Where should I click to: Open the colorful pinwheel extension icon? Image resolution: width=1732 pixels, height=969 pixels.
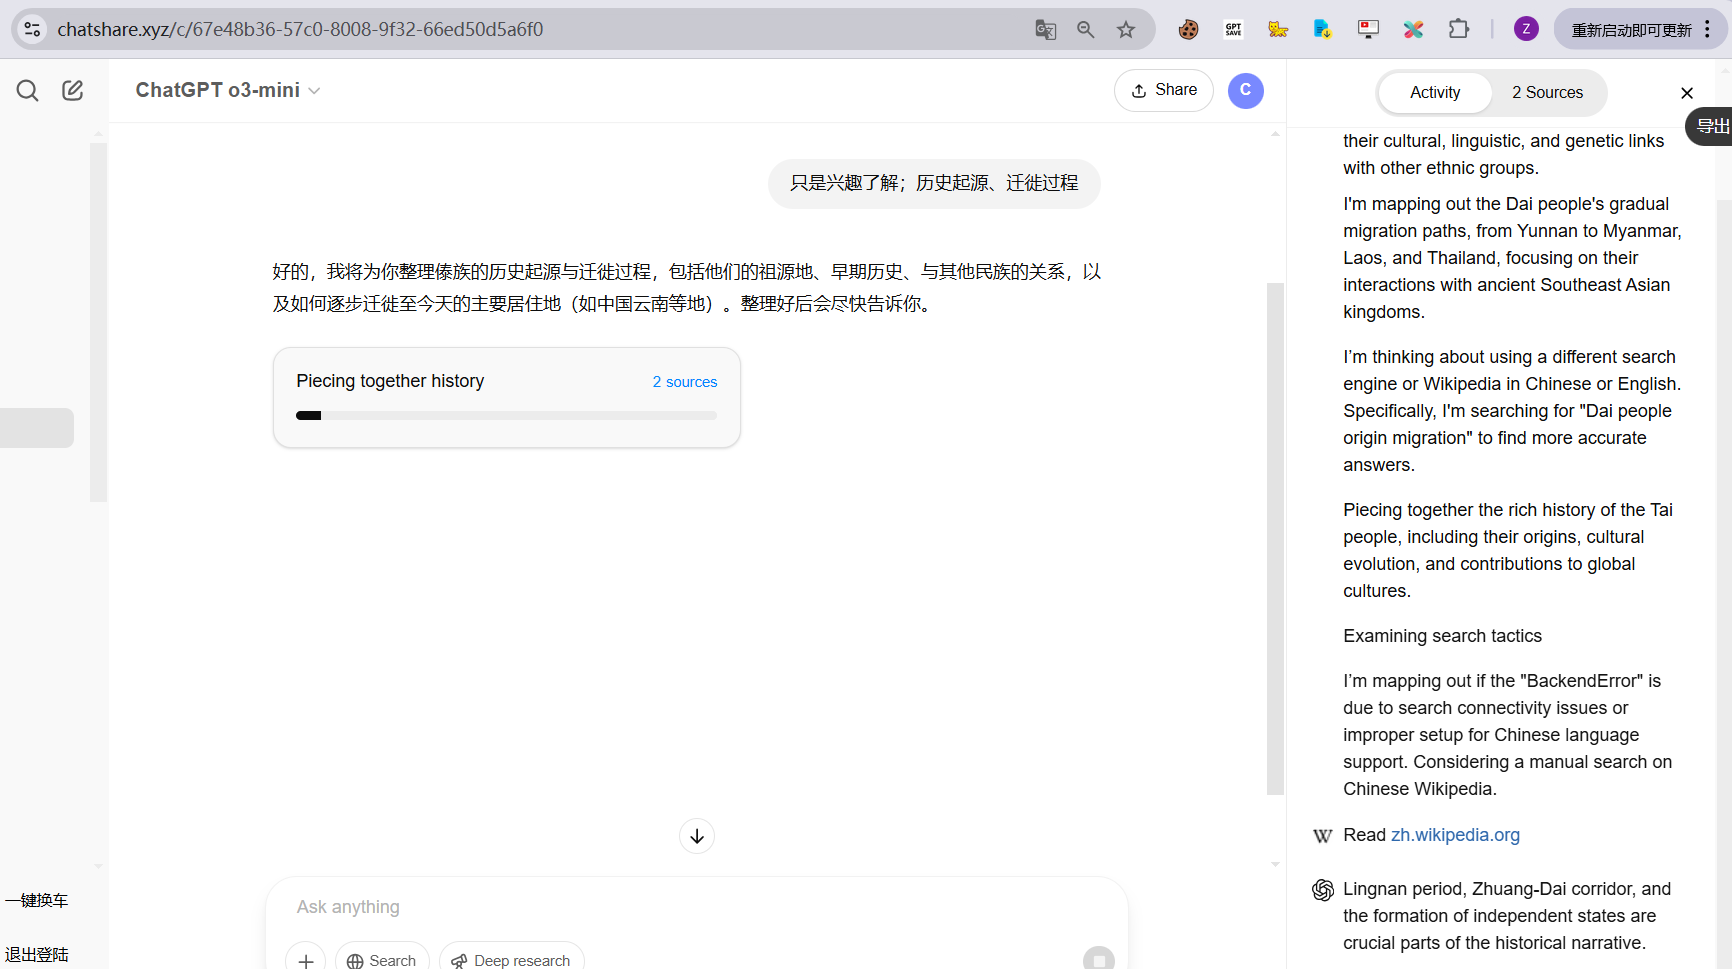(x=1413, y=30)
